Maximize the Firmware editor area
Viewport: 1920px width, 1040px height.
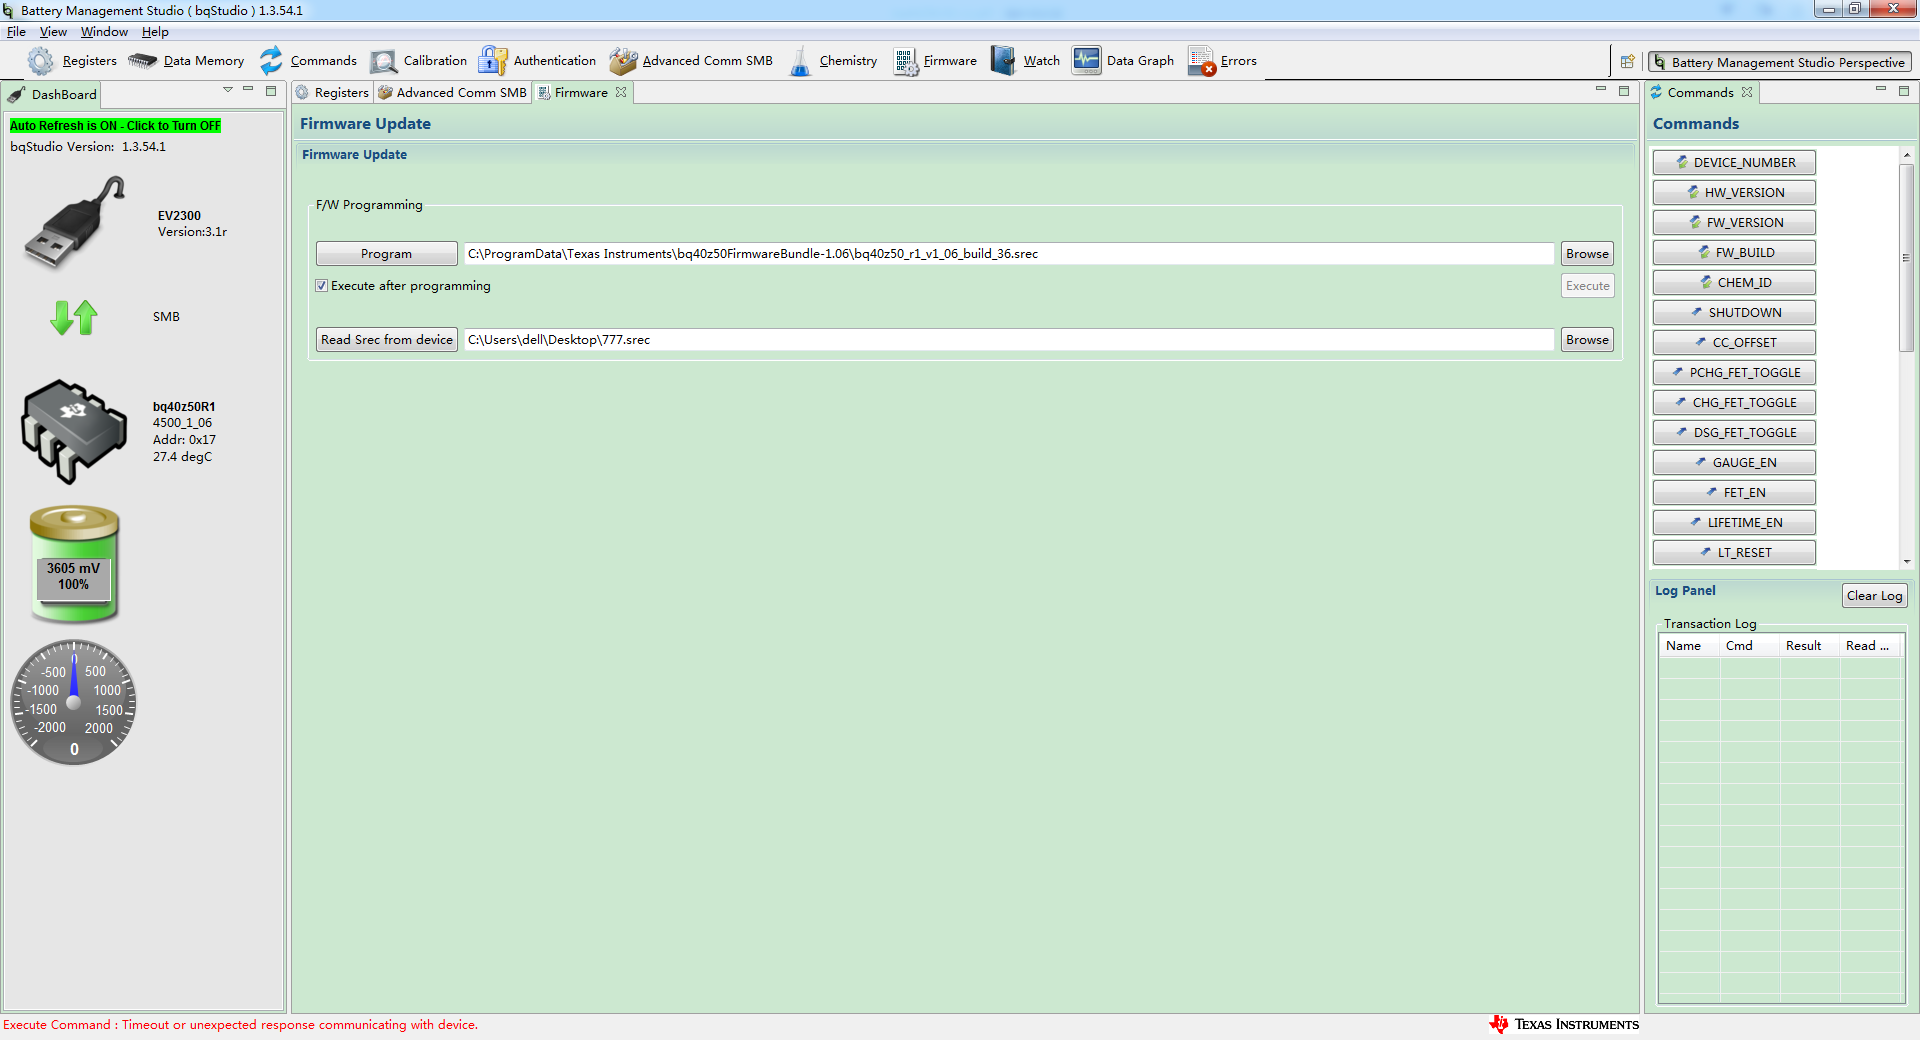pyautogui.click(x=1624, y=90)
